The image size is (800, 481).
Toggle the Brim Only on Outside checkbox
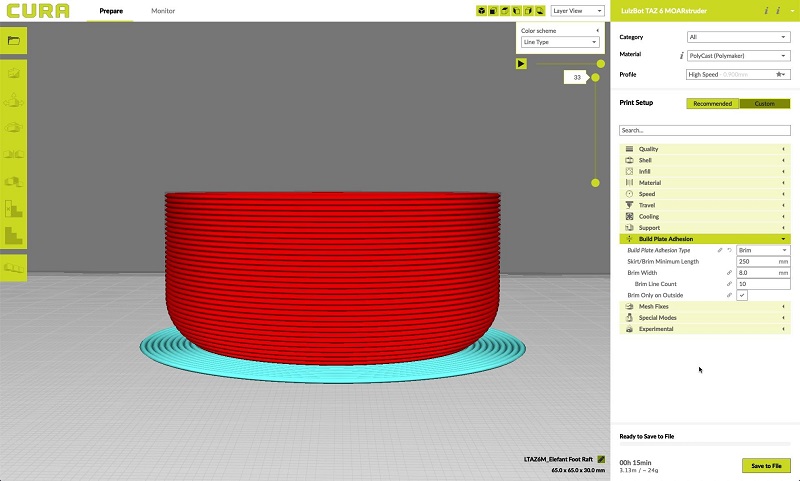pyautogui.click(x=742, y=295)
